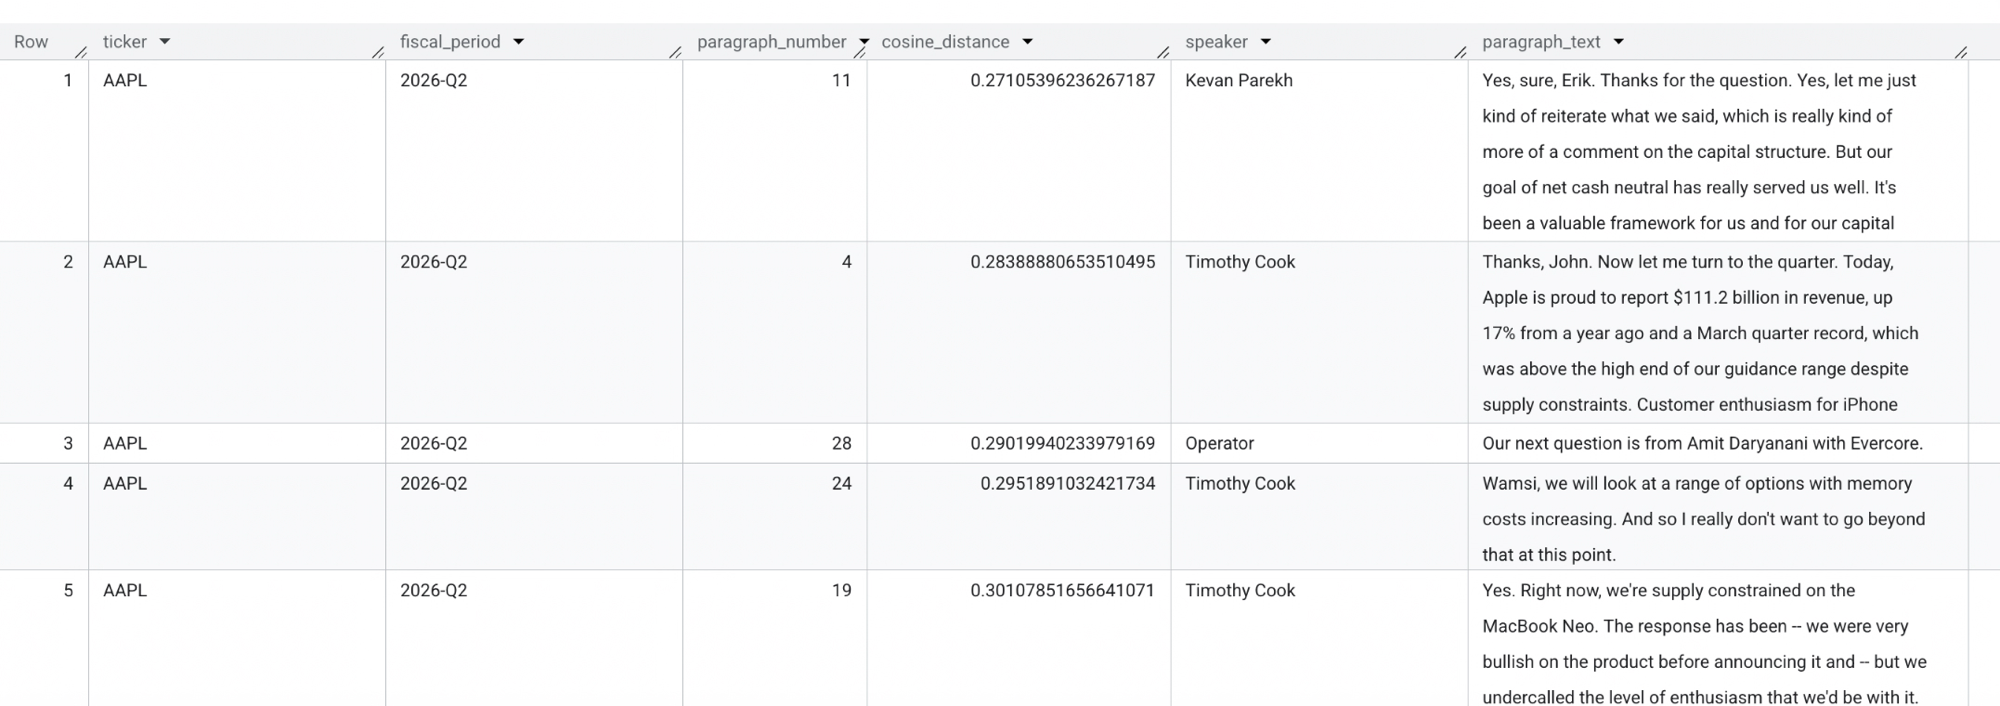Click row number 5

coord(68,590)
